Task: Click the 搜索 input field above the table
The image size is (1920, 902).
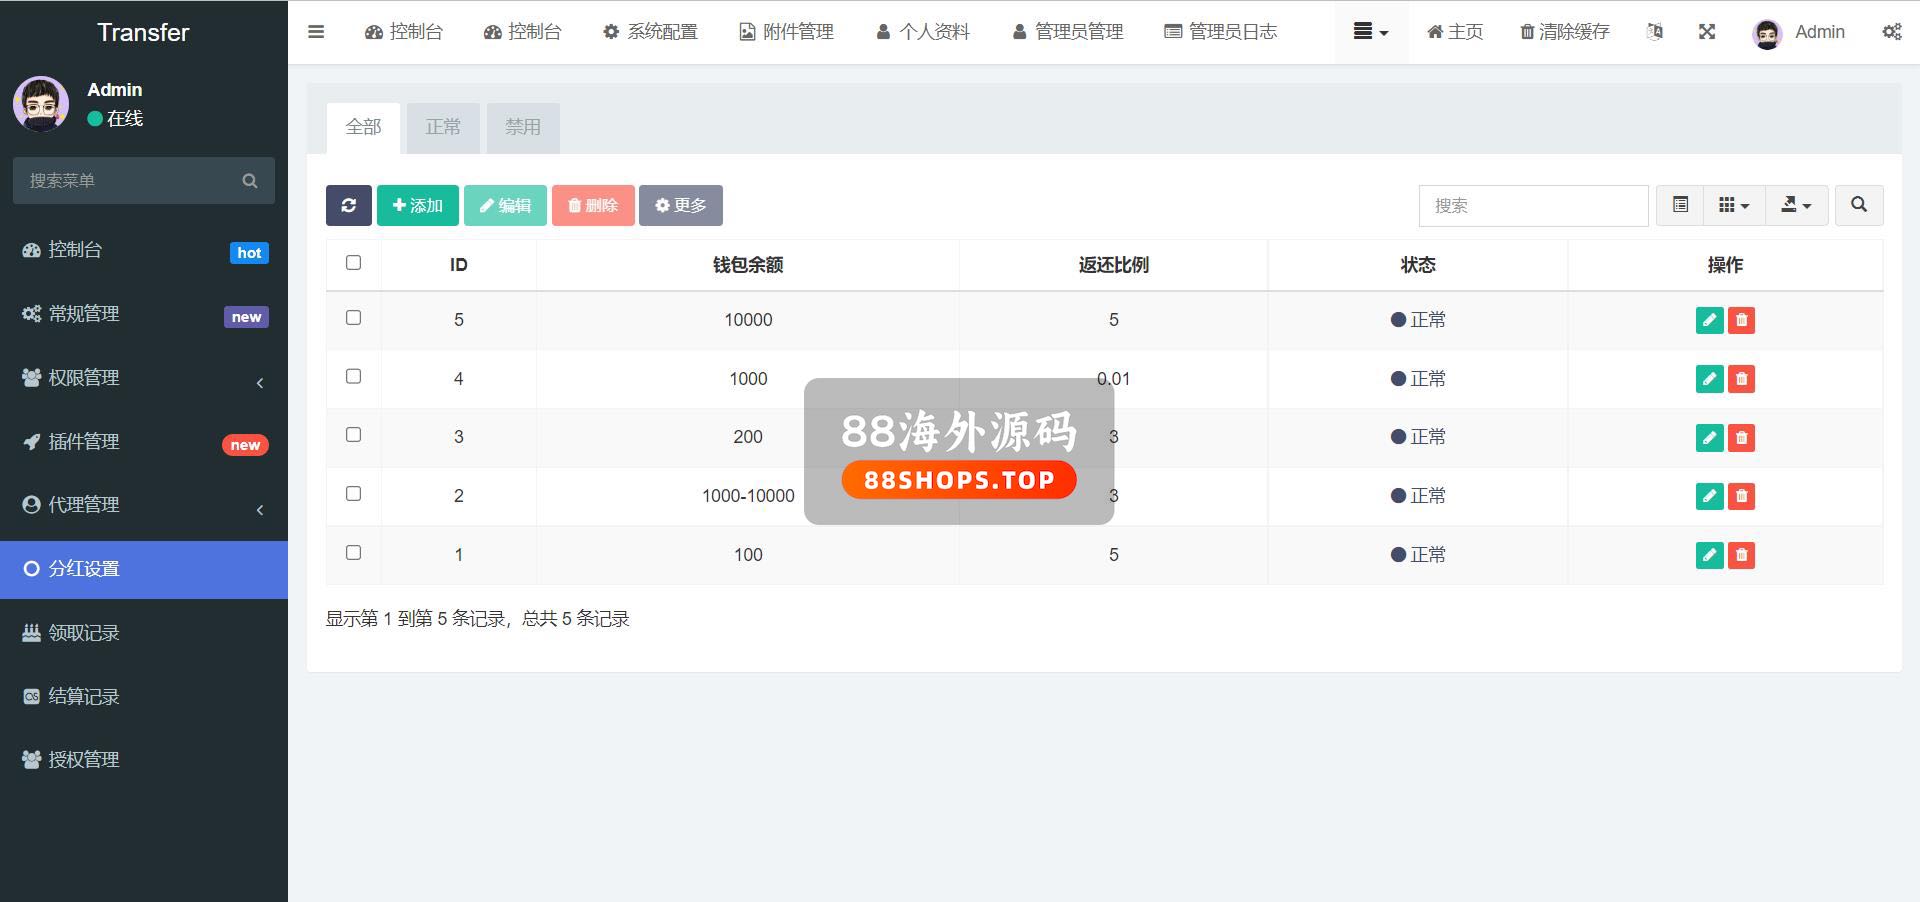Action: pyautogui.click(x=1532, y=205)
